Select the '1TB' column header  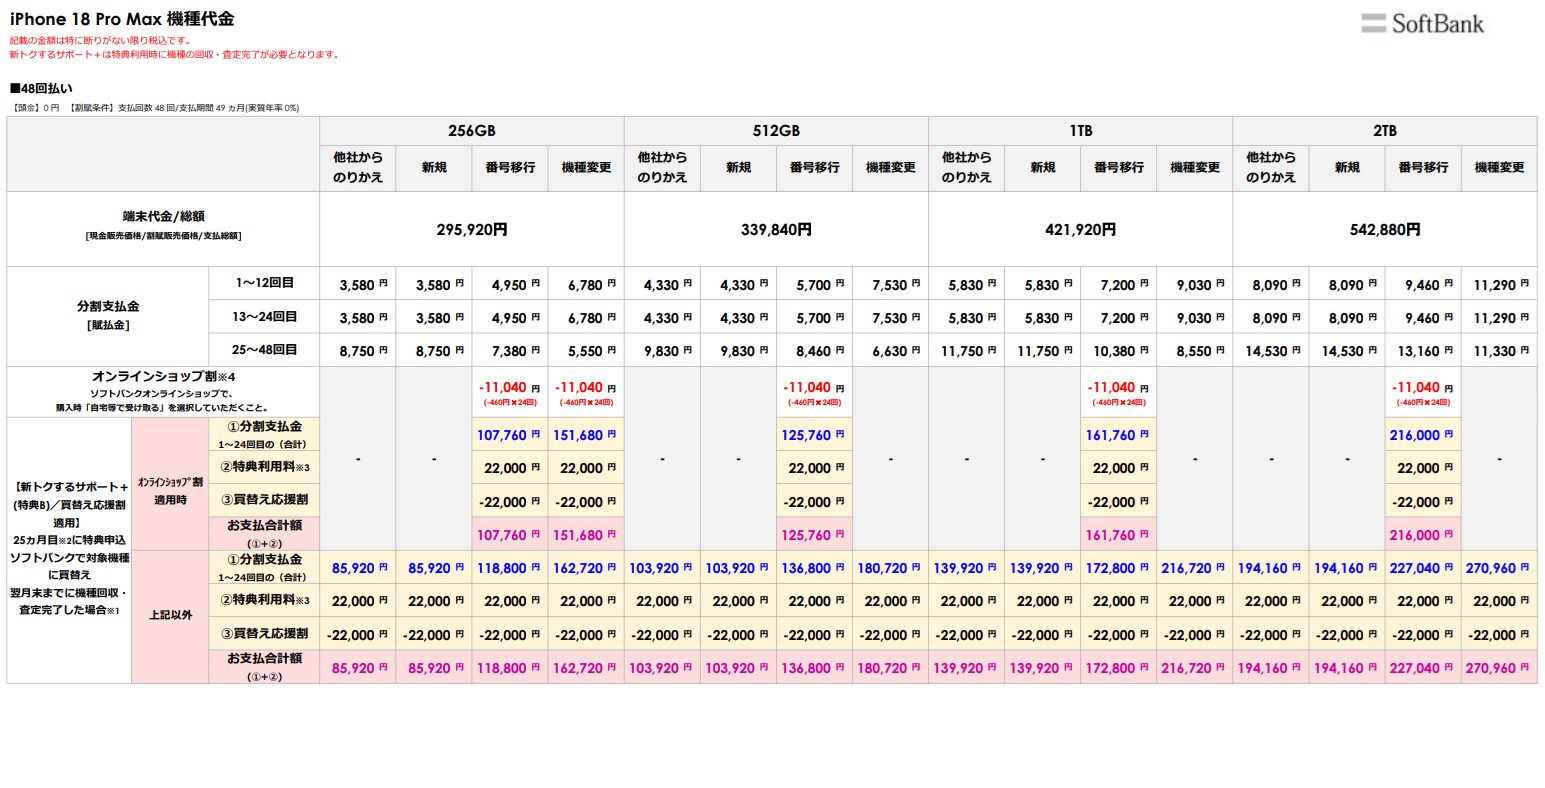tap(1081, 131)
